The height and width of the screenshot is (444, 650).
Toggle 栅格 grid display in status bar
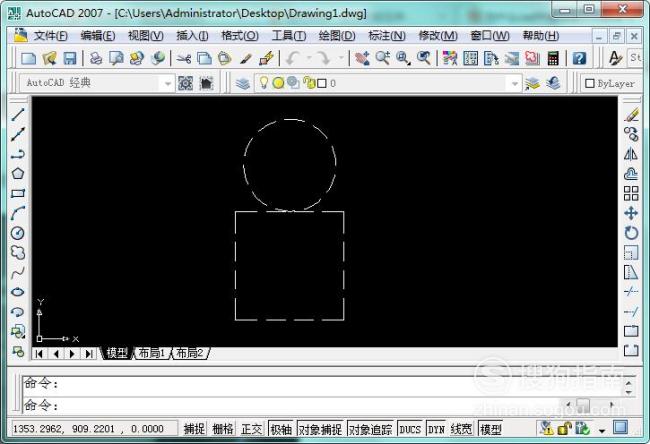click(x=222, y=429)
